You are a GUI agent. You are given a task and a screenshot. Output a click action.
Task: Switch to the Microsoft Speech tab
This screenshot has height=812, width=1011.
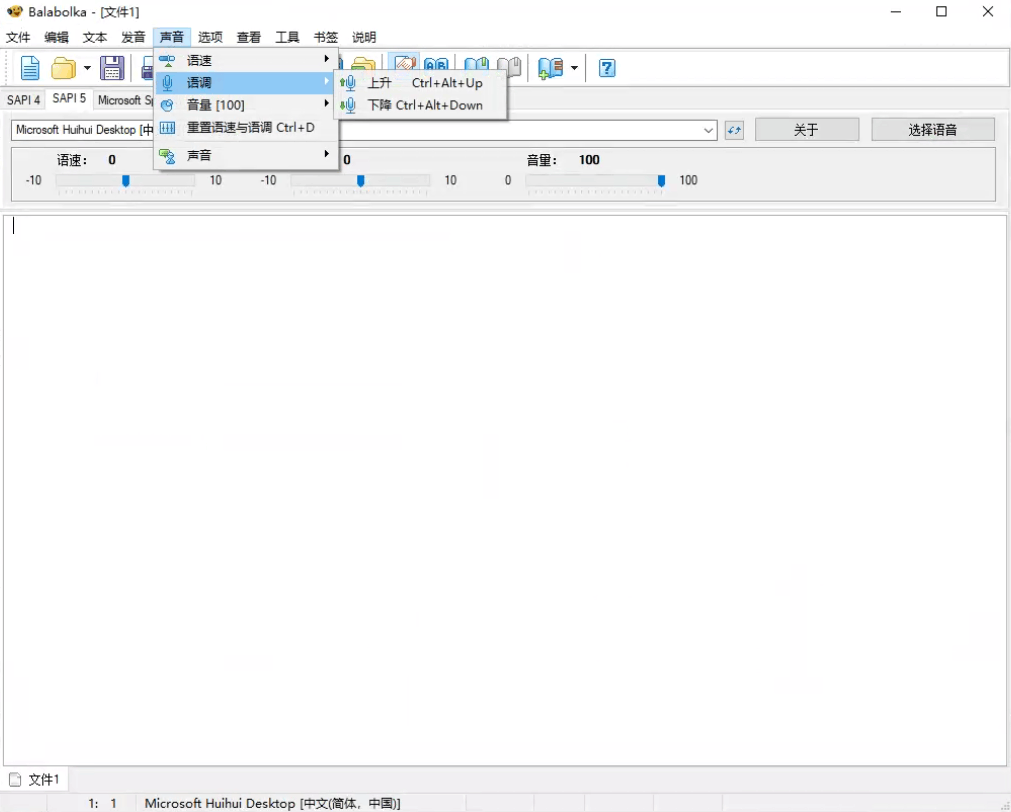(x=125, y=100)
